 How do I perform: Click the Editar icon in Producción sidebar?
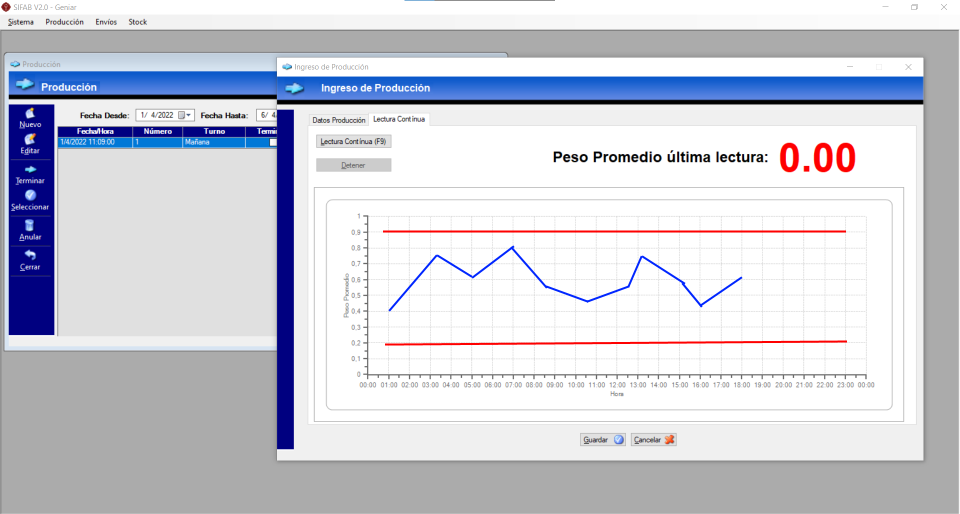click(29, 140)
